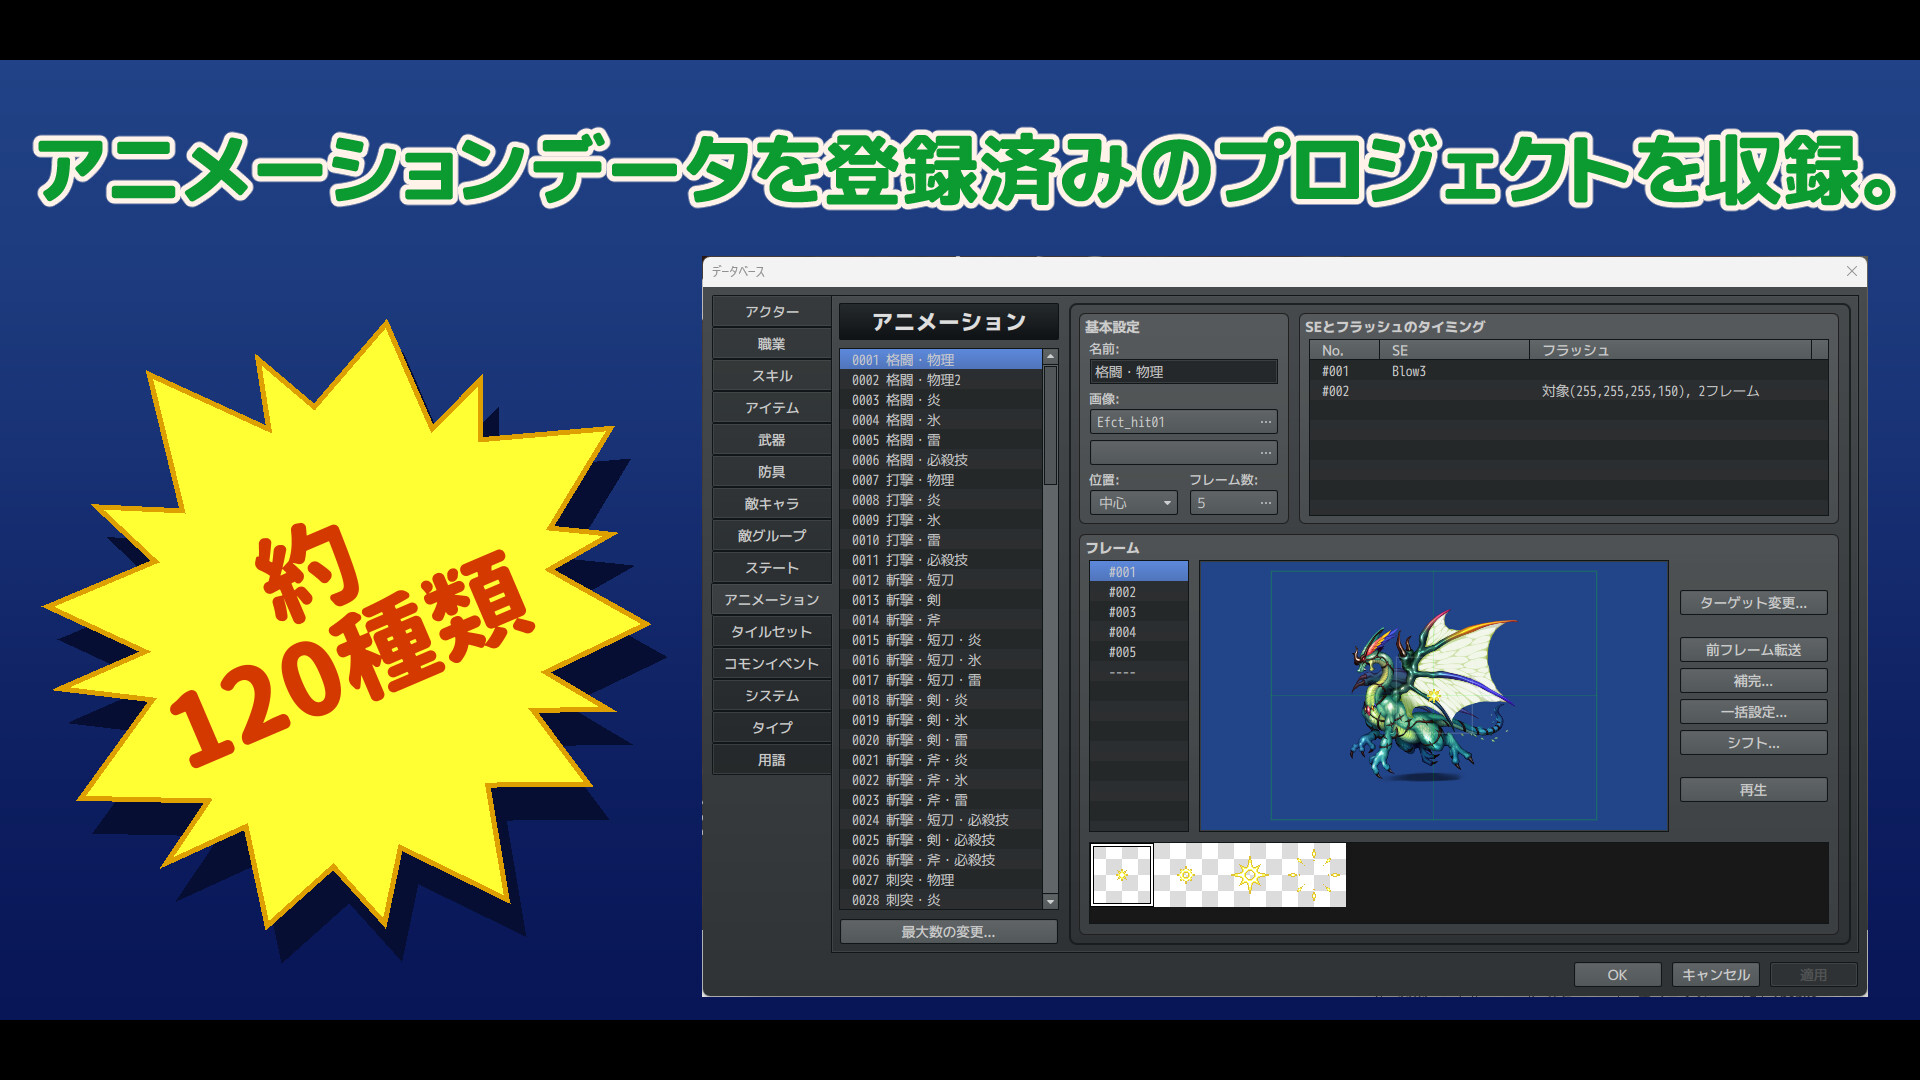1920x1080 pixels.
Task: Click the ... button on the empty second image field
Action: 1268,452
